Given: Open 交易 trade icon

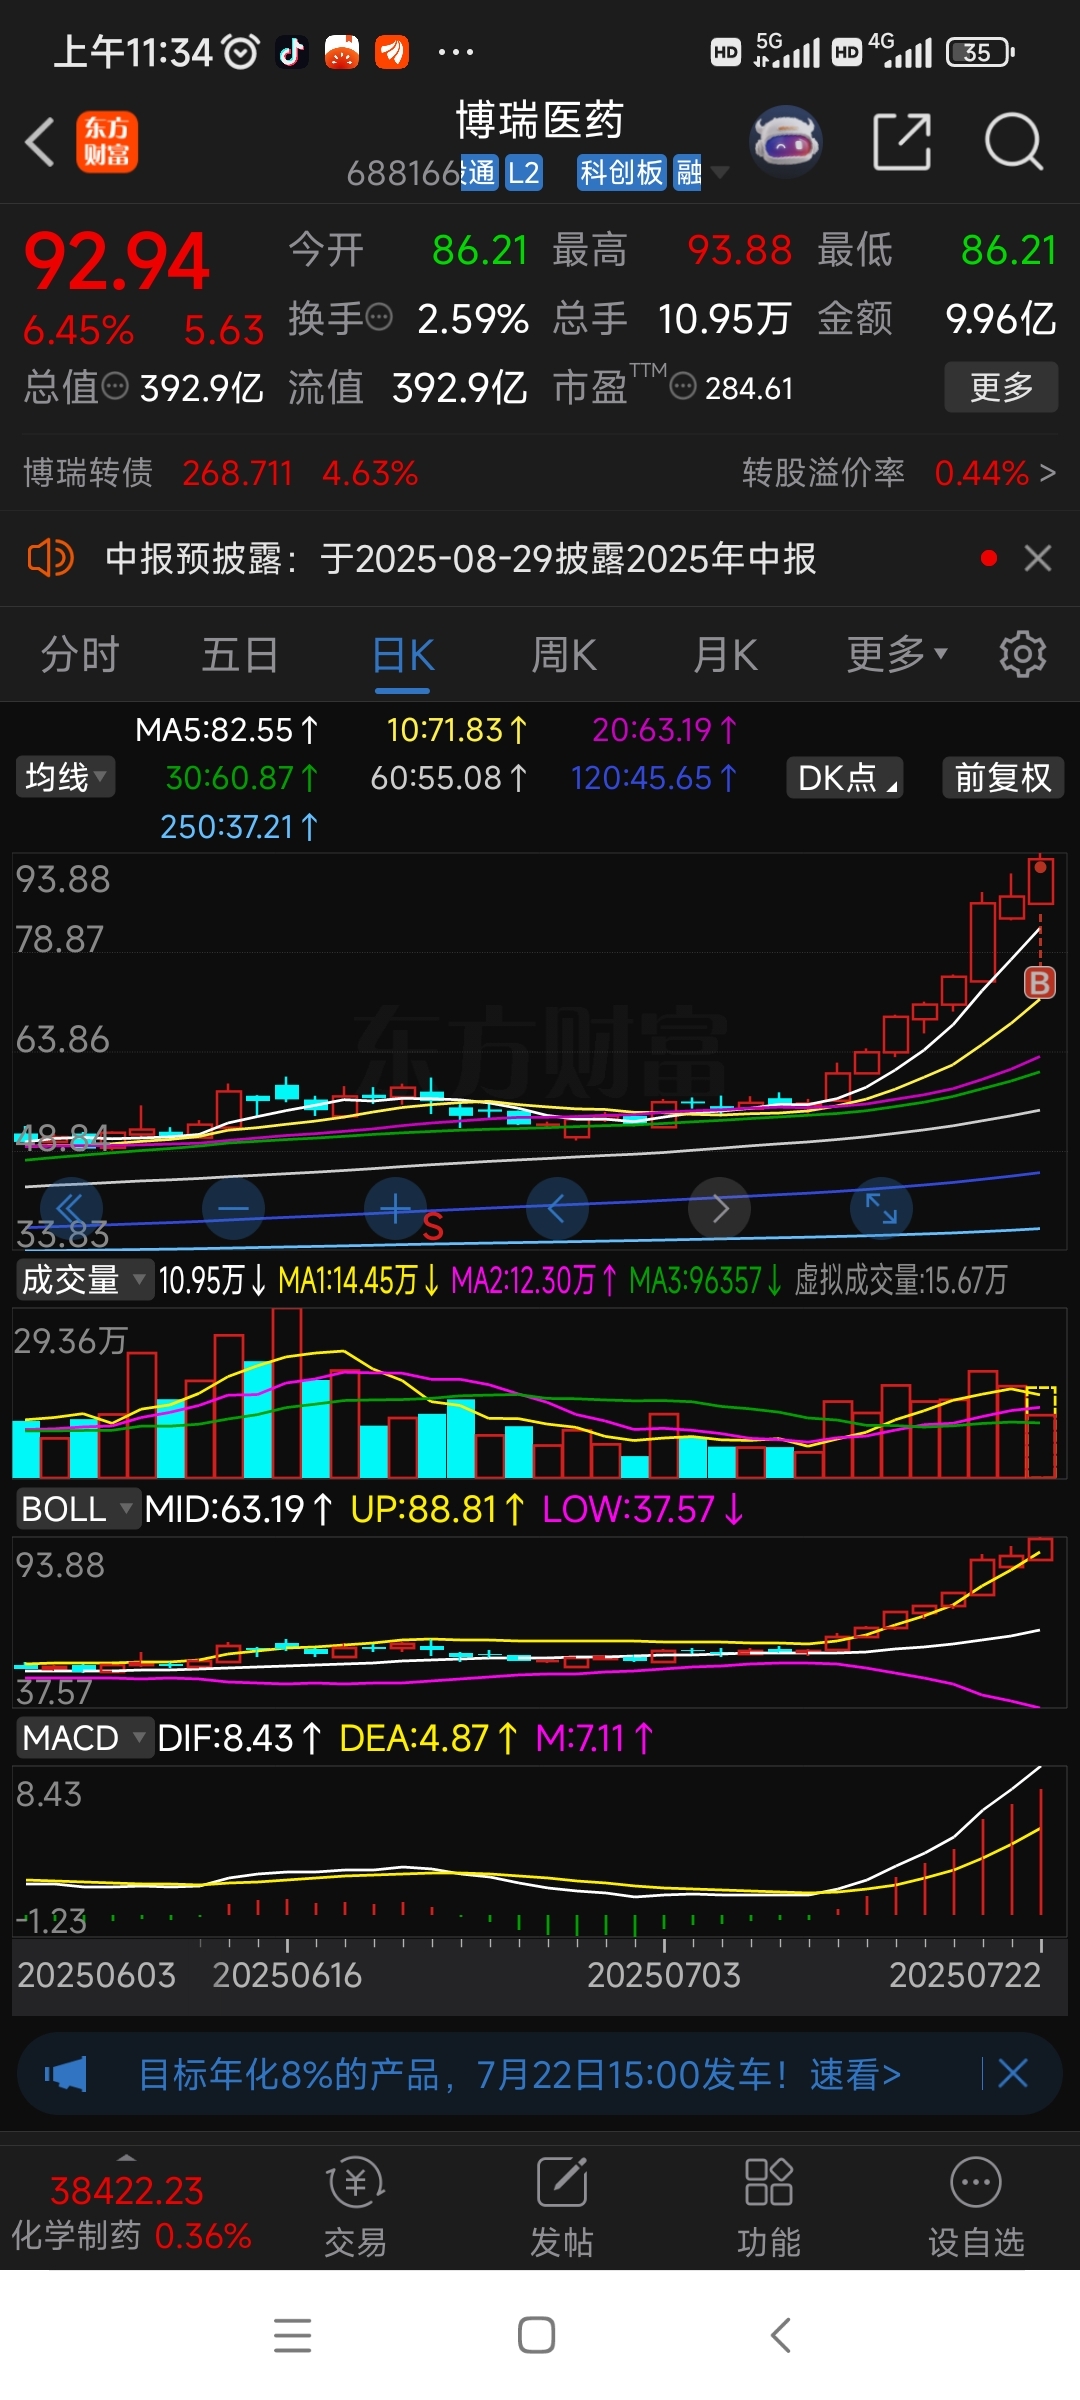Looking at the screenshot, I should [355, 2207].
